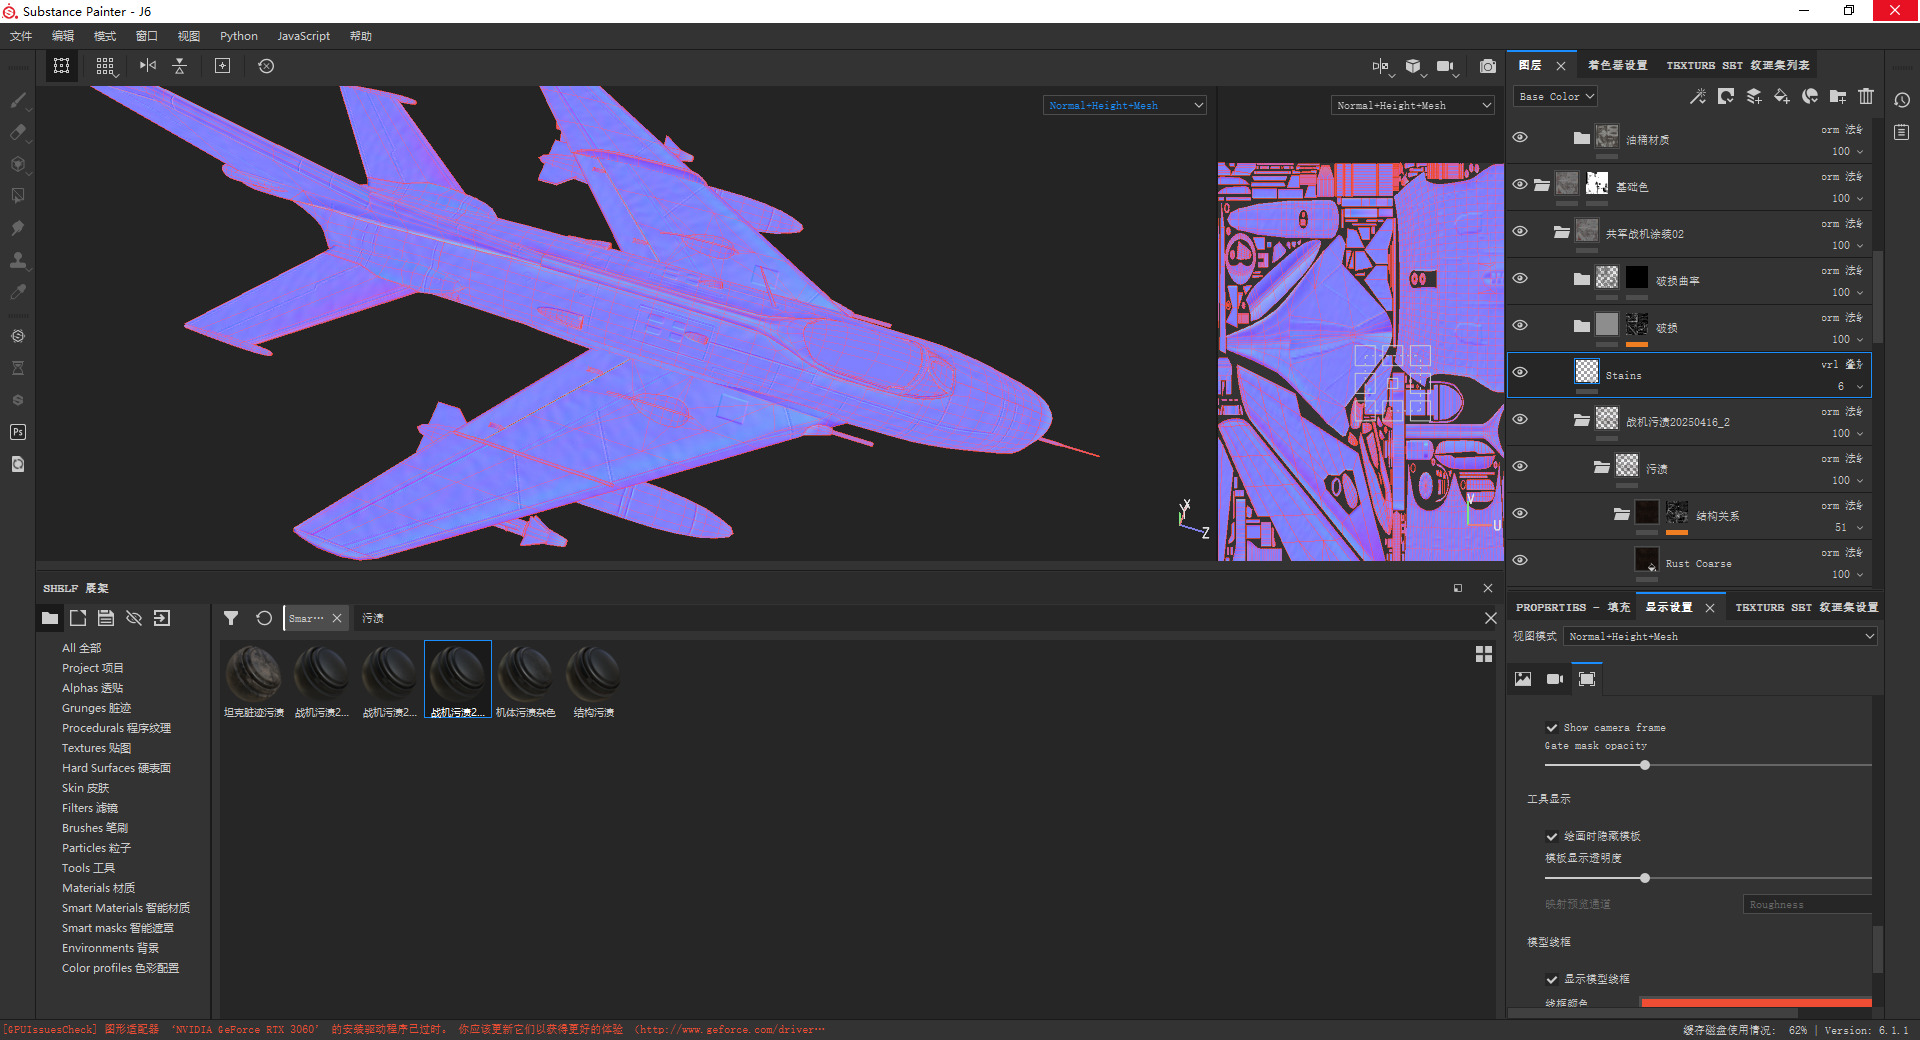
Task: Select Alphas 透贴 shelf category
Action: [x=92, y=688]
